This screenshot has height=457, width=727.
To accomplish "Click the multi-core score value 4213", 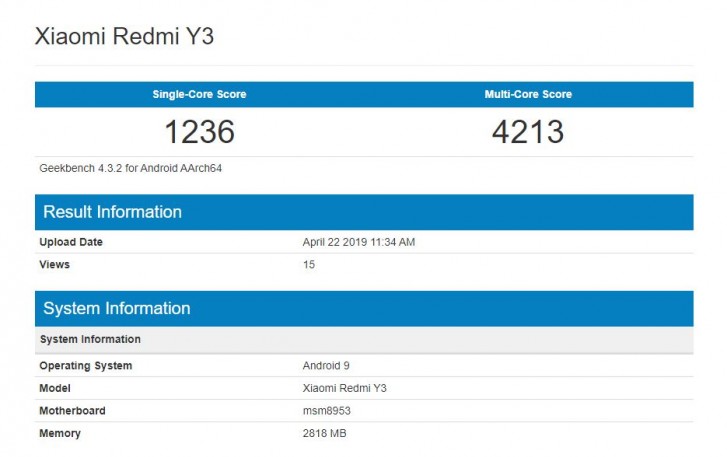I will [528, 132].
